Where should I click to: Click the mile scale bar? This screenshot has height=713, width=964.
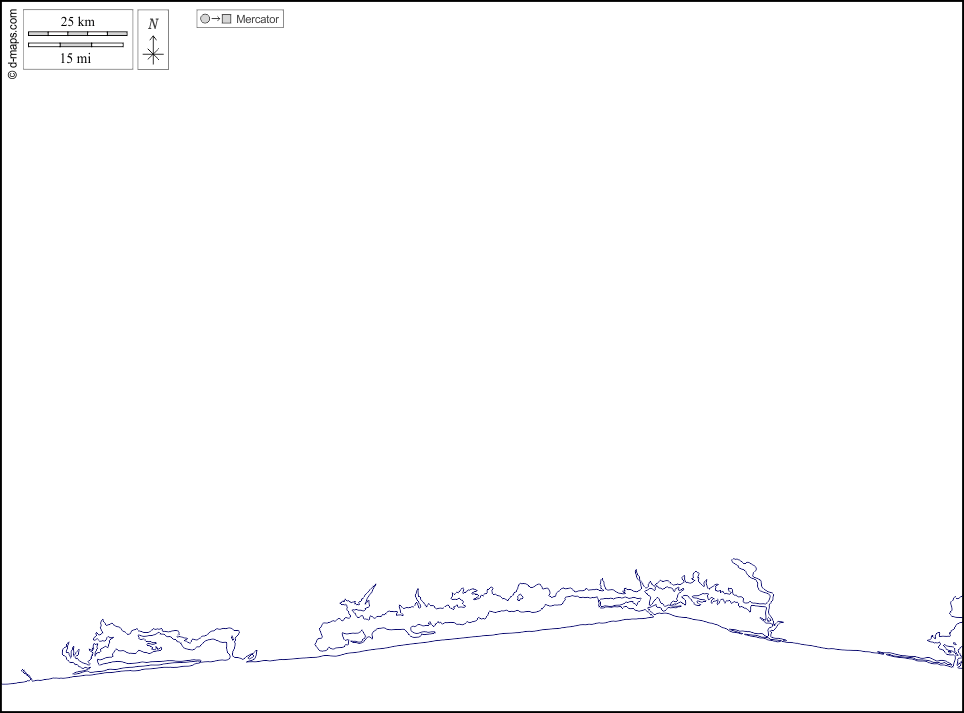click(x=75, y=44)
